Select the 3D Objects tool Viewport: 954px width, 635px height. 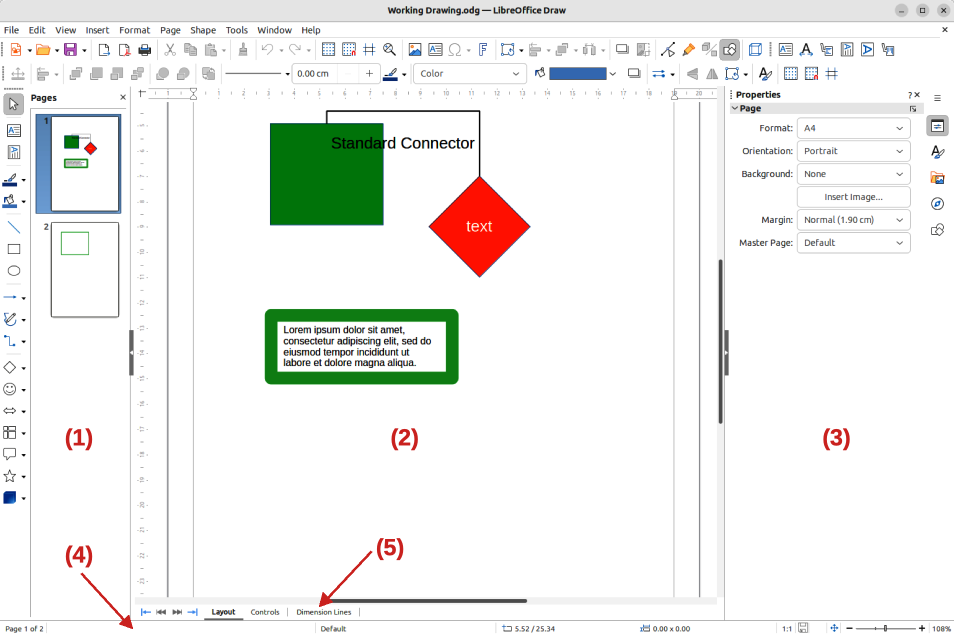click(x=10, y=498)
